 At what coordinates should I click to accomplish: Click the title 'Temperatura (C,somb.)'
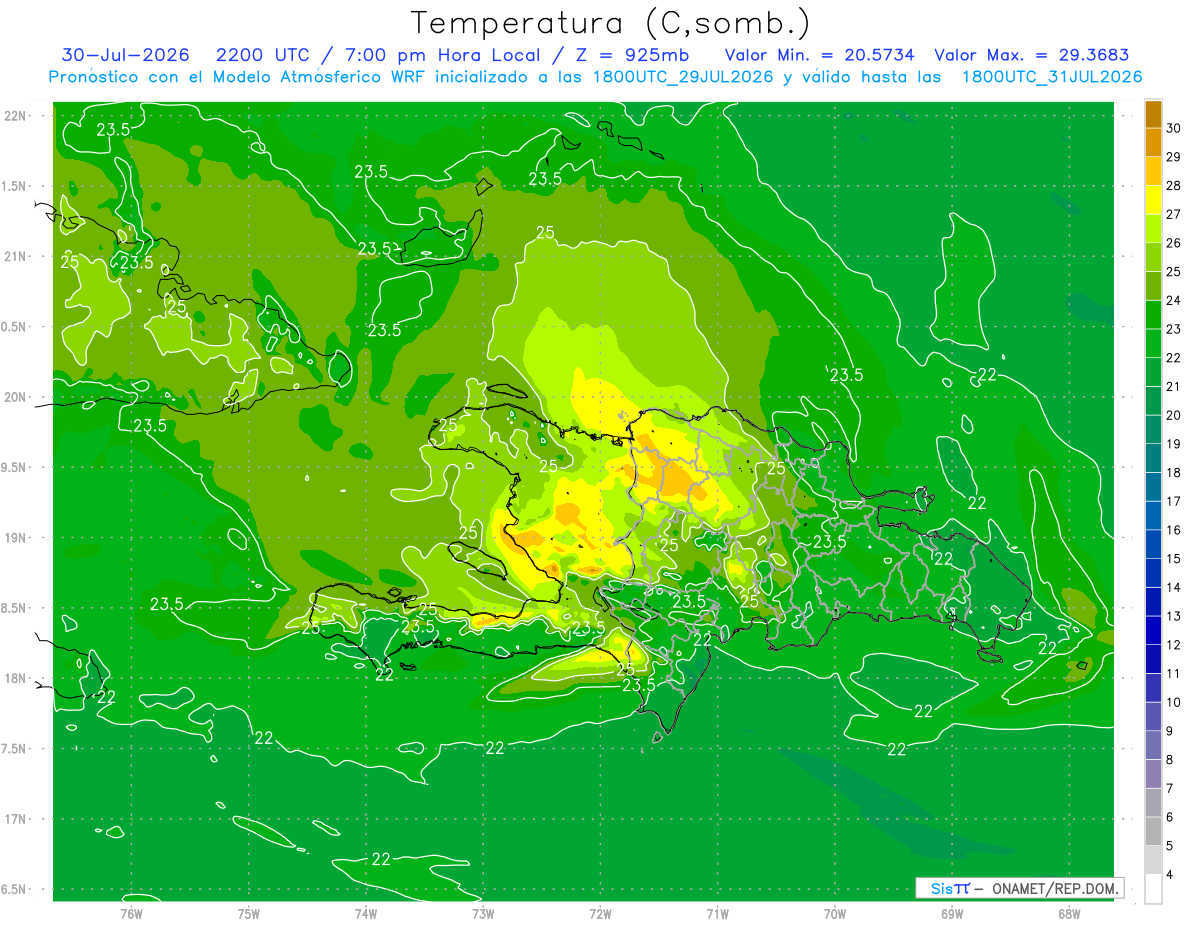pos(610,22)
